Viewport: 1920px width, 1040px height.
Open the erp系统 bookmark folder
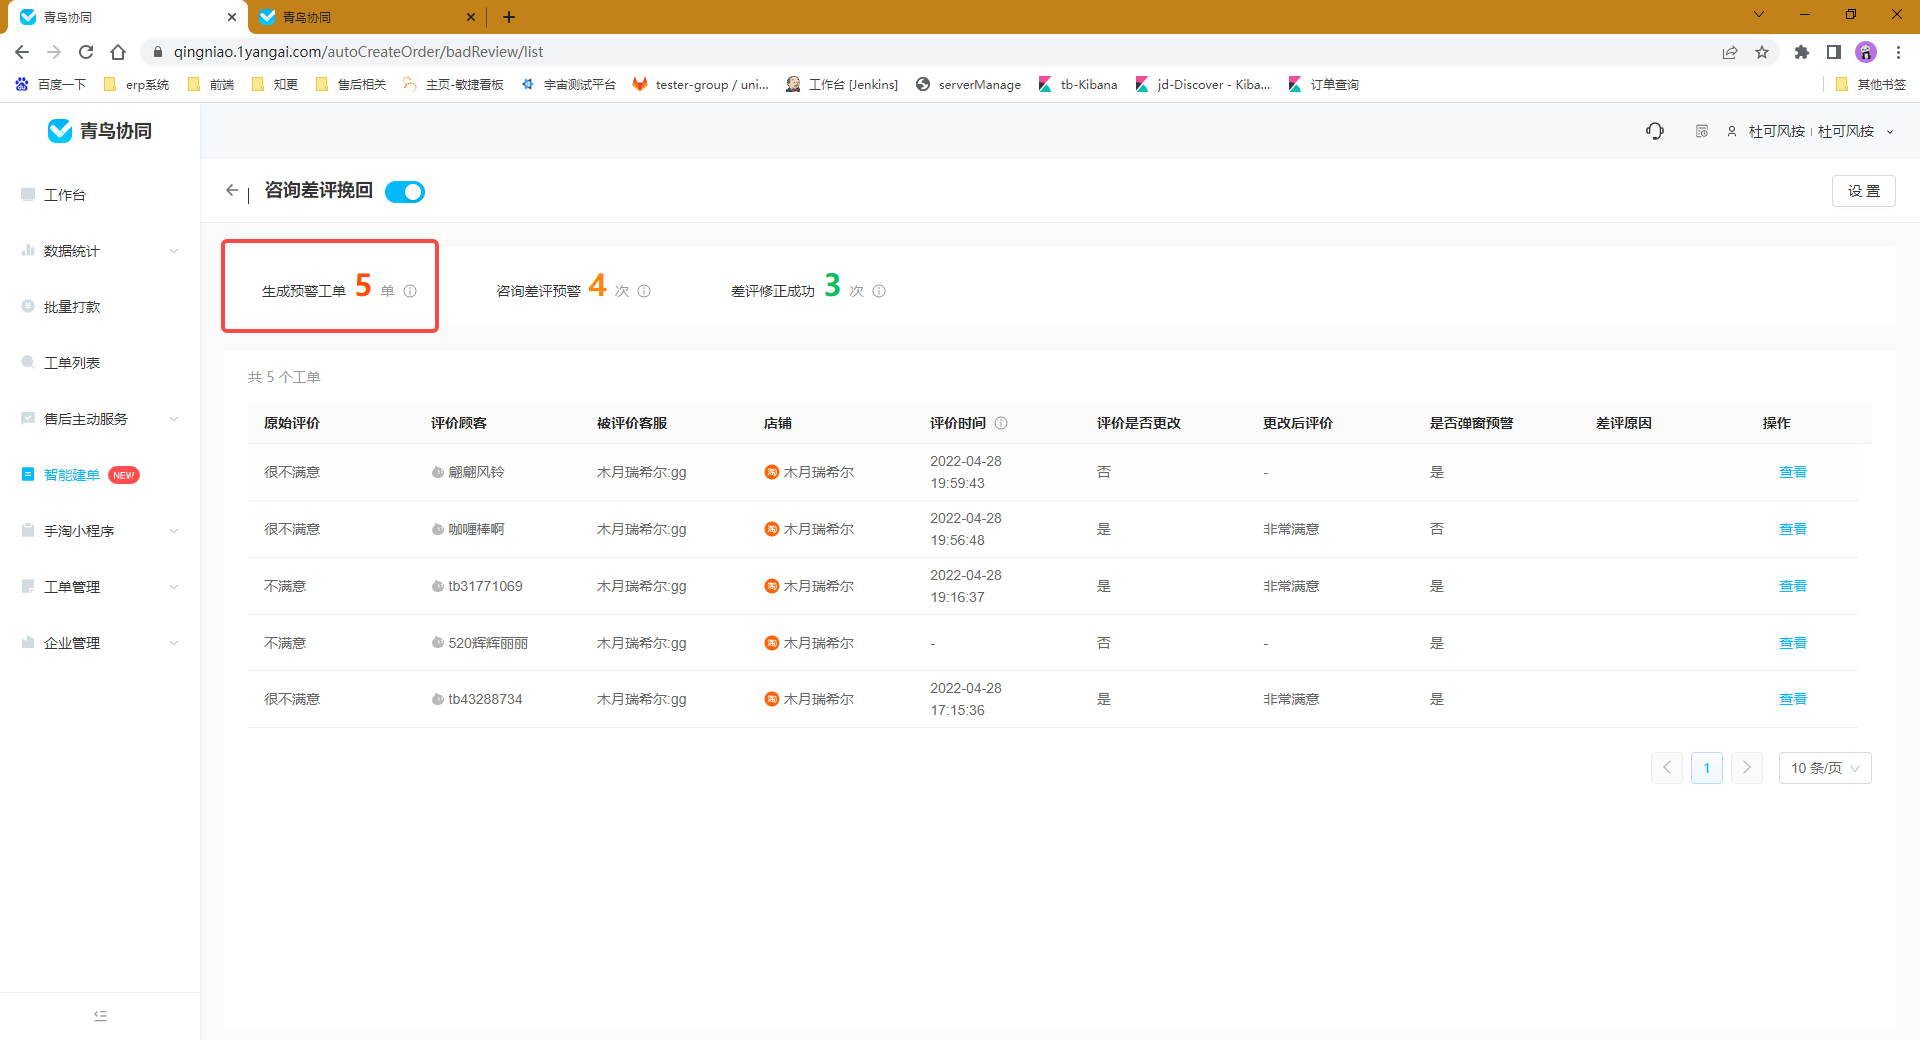tap(137, 85)
